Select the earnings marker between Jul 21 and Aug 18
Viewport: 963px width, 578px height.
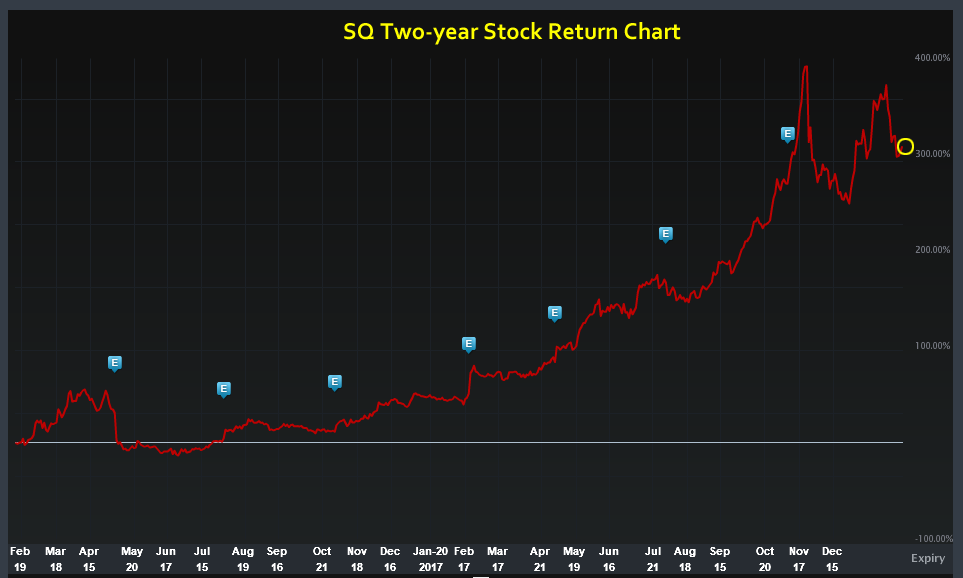coord(666,234)
